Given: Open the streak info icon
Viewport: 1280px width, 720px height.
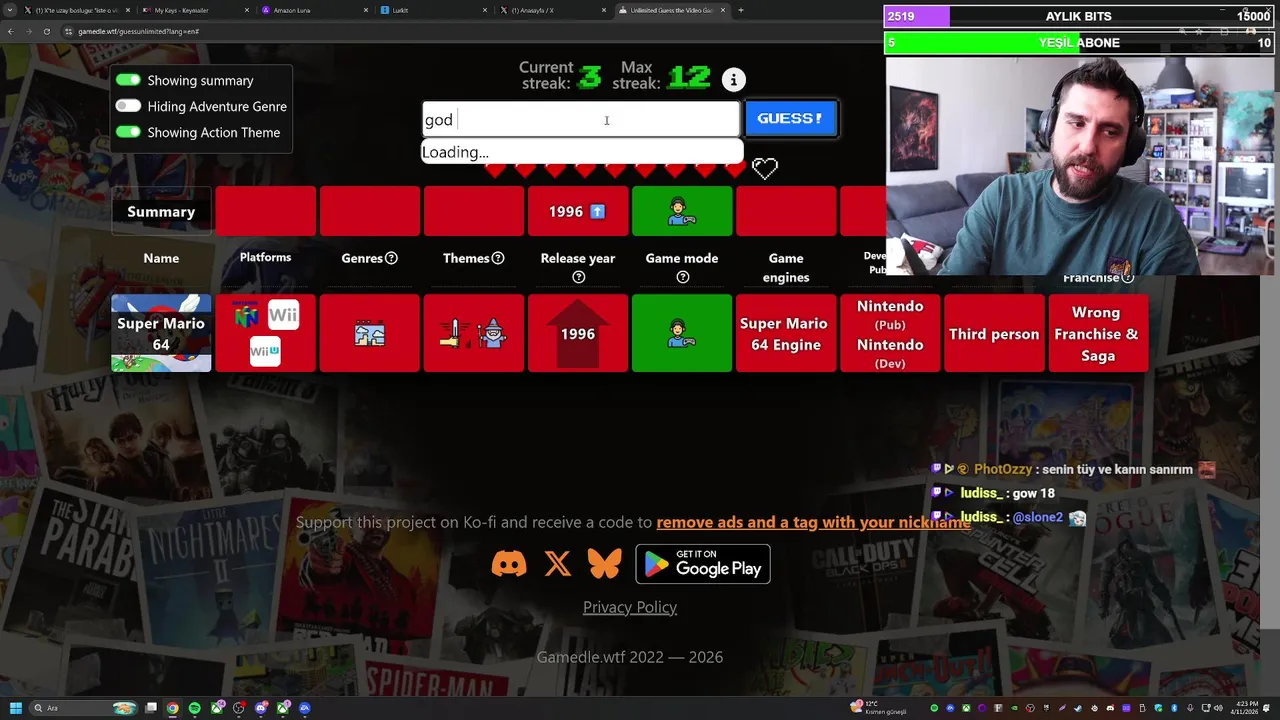Looking at the screenshot, I should coord(733,80).
